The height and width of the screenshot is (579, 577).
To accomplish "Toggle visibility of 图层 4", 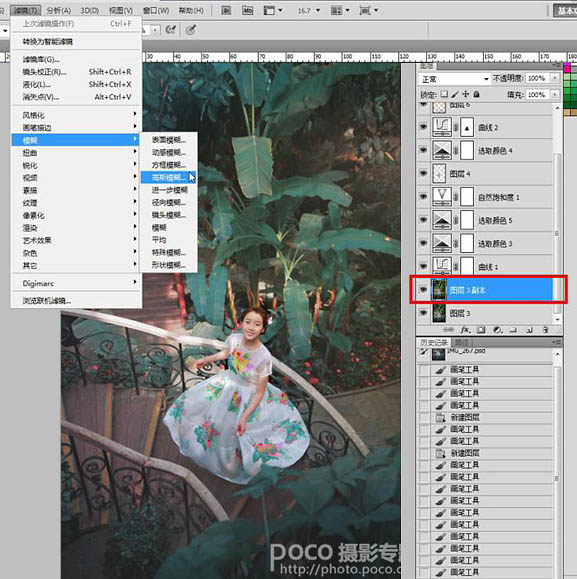I will (x=423, y=173).
